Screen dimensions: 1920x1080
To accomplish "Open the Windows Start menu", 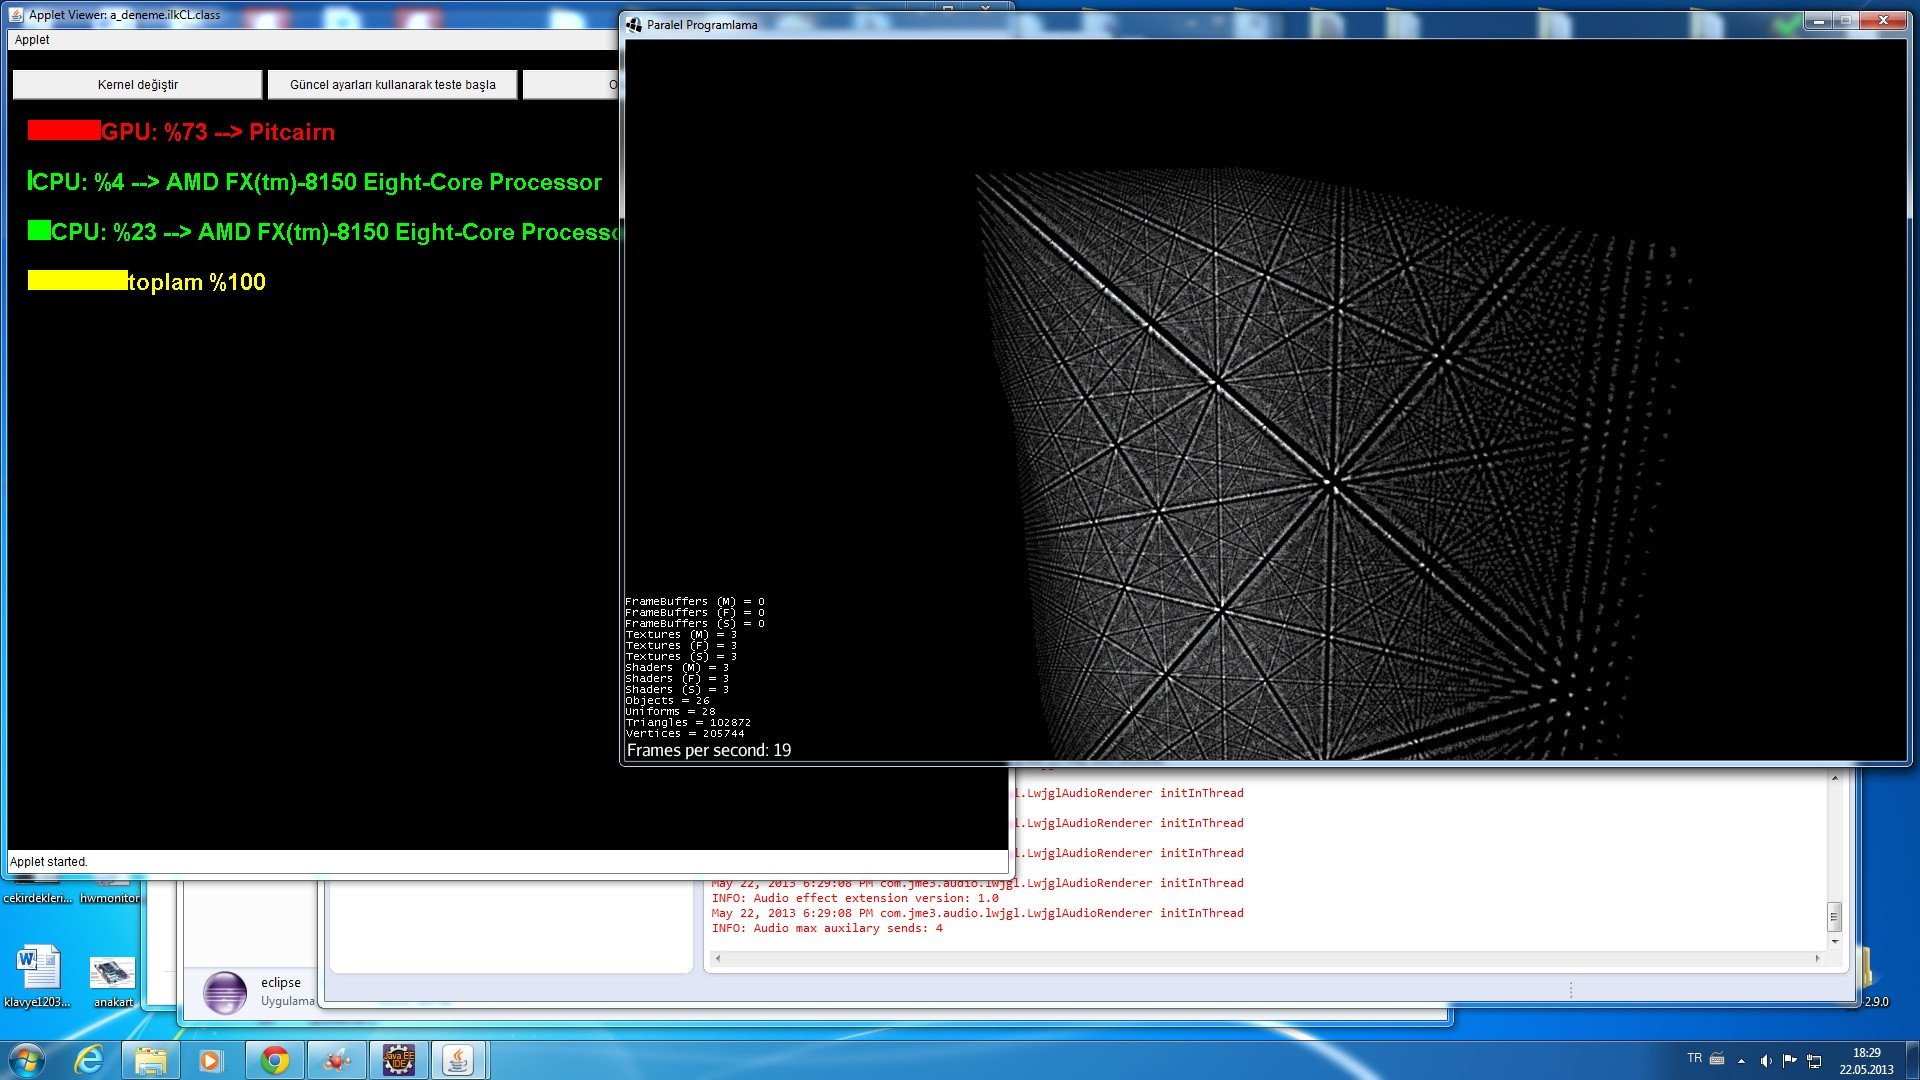I will coord(27,1060).
